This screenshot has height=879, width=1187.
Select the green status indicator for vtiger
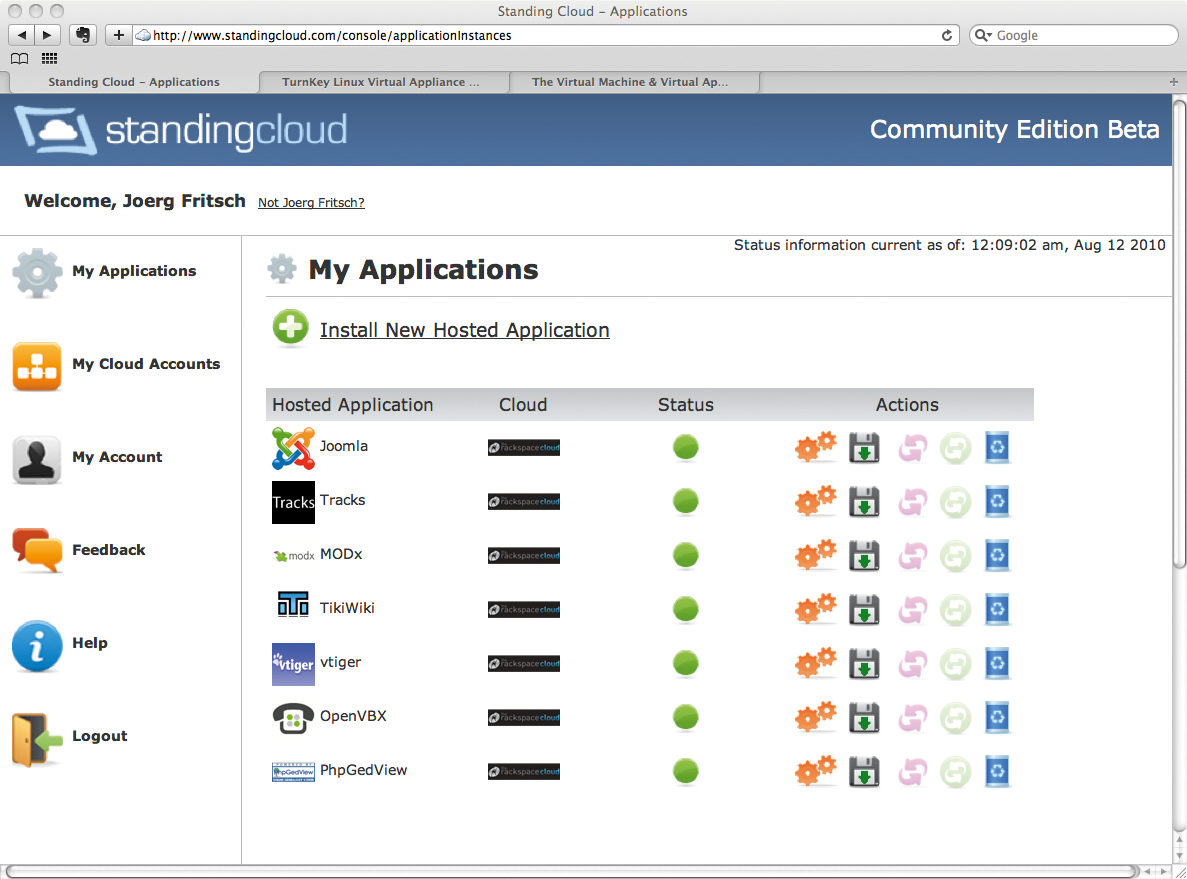(685, 663)
